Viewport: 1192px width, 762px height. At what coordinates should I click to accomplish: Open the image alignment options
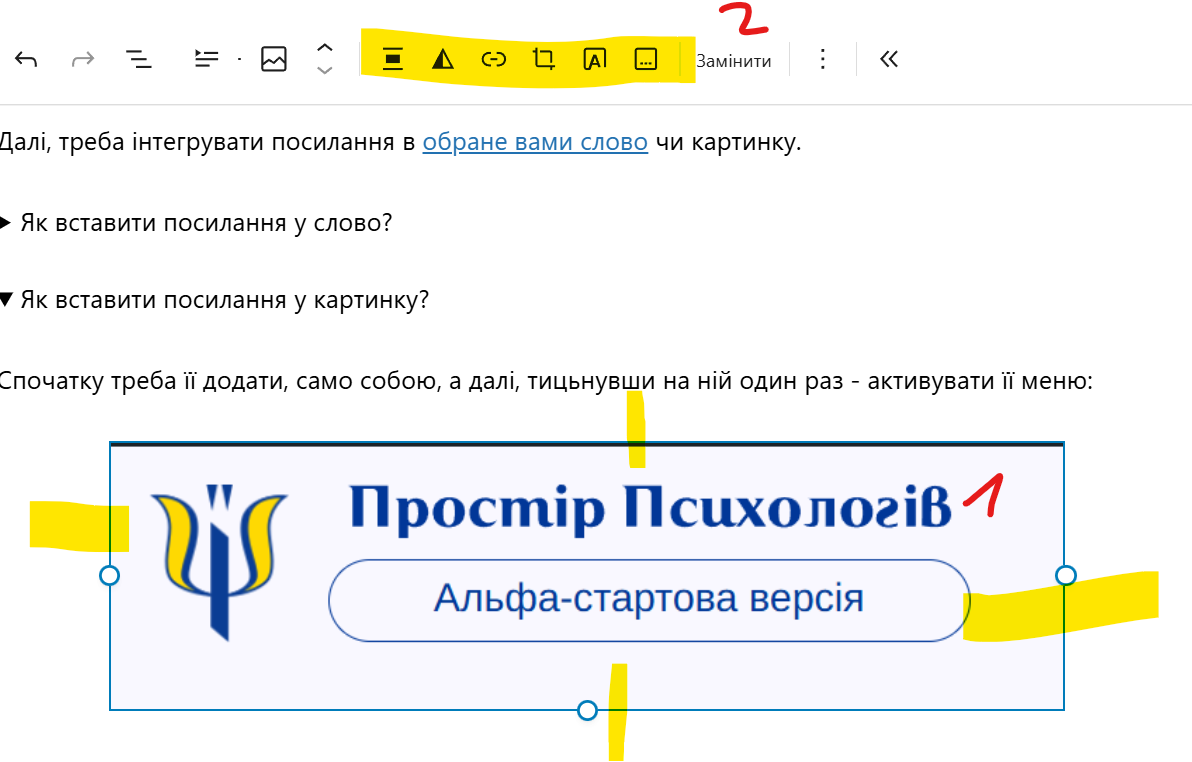(393, 60)
